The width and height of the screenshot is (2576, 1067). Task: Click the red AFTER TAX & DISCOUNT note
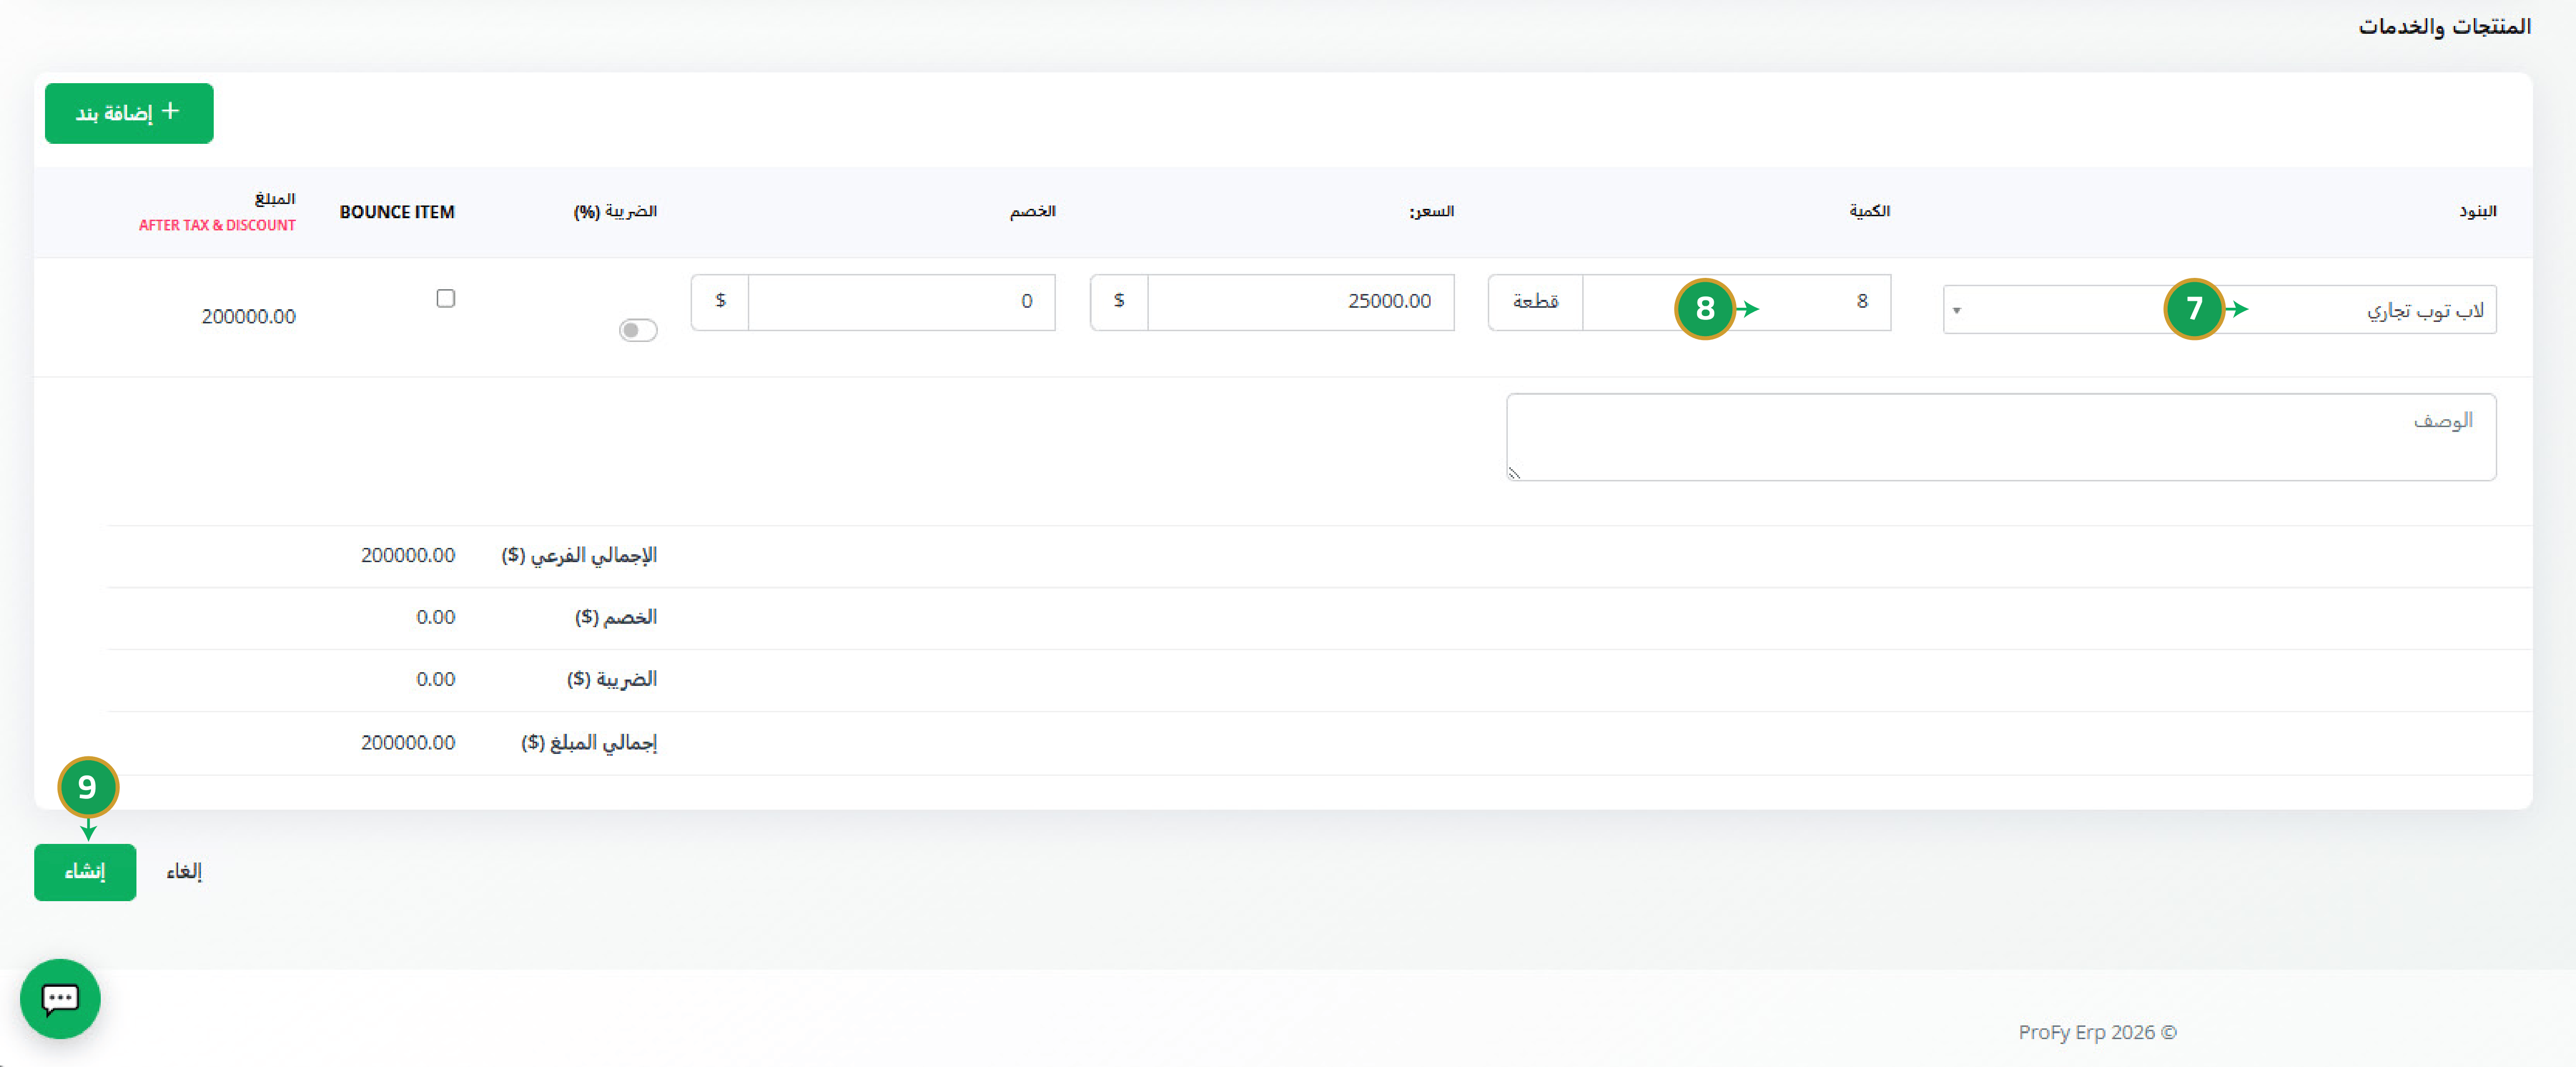pos(217,225)
